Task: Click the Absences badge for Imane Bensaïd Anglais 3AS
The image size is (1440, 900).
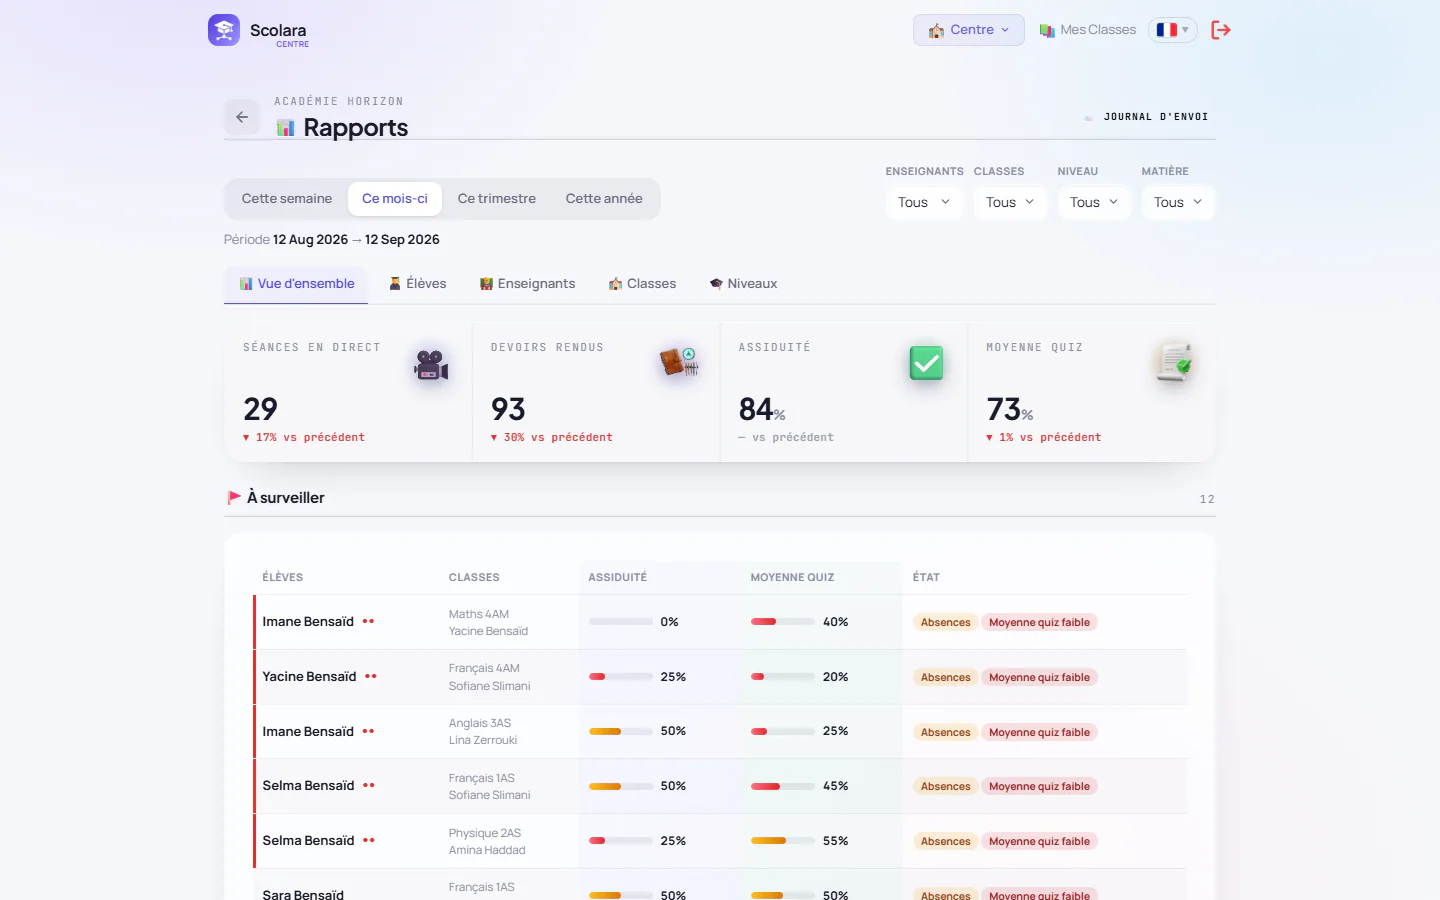Action: pyautogui.click(x=945, y=732)
